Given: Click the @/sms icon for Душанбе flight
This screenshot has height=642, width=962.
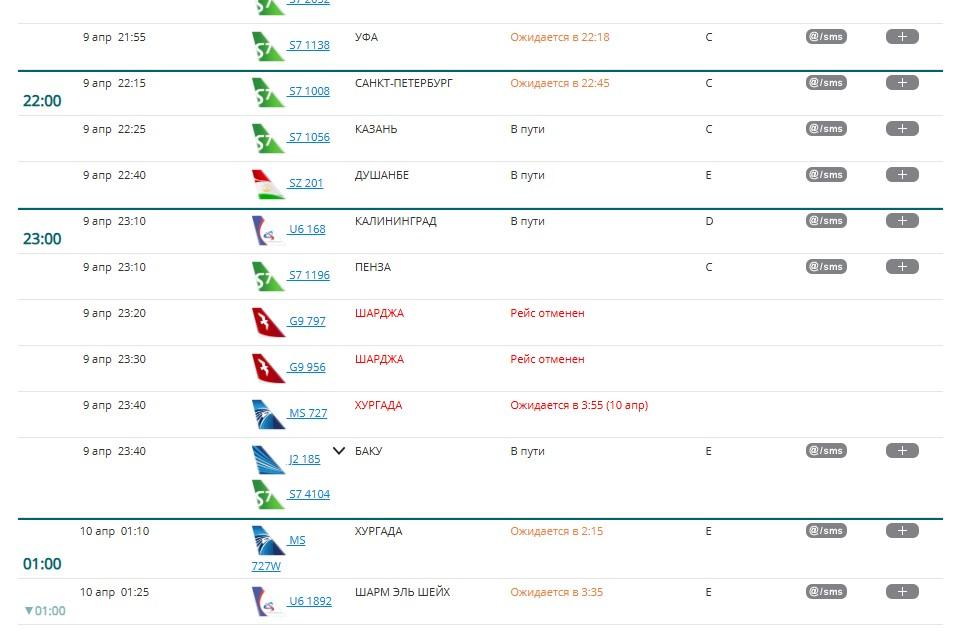Looking at the screenshot, I should 826,175.
